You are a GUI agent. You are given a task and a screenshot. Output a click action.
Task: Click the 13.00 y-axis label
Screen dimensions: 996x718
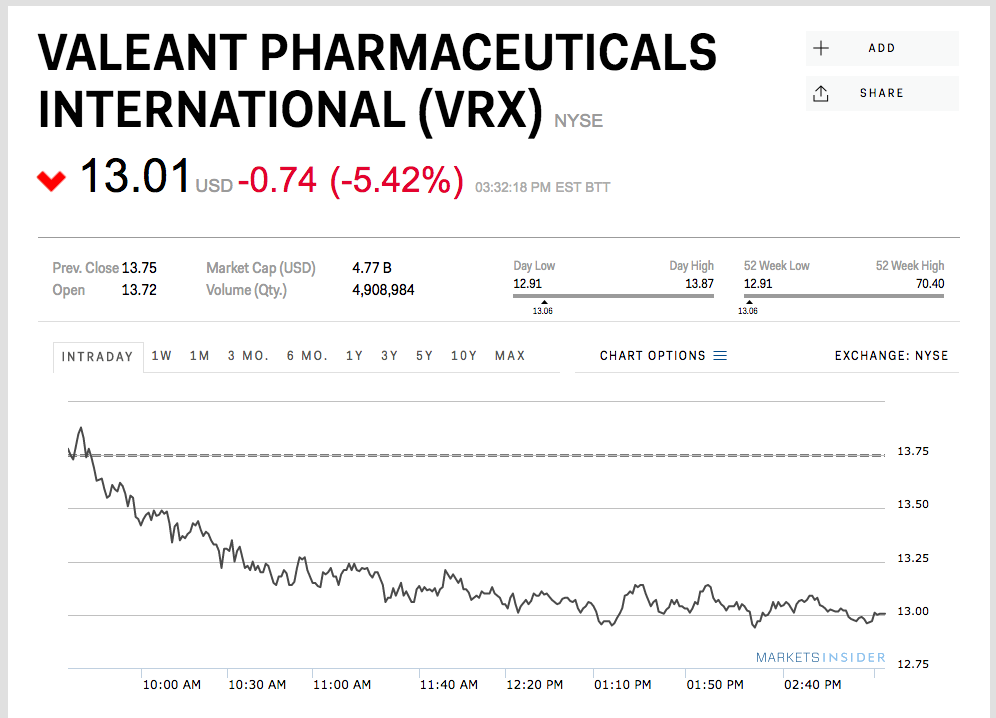913,611
